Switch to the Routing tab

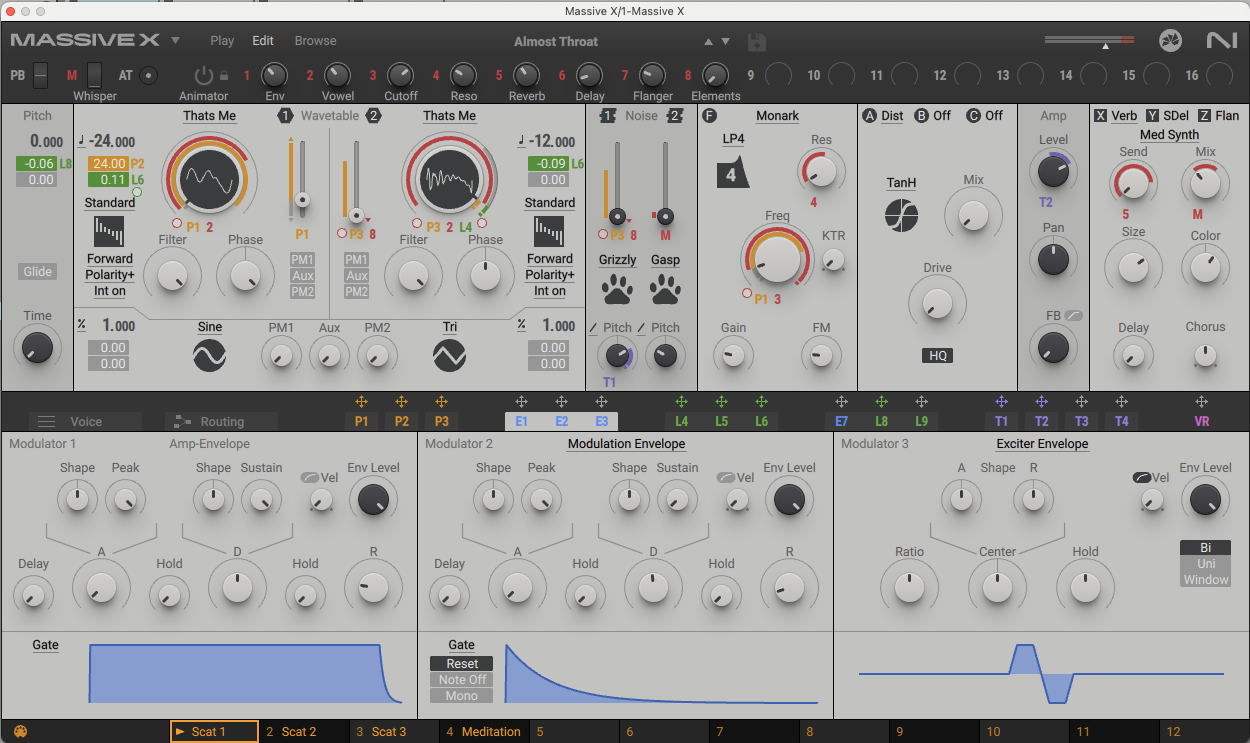222,421
